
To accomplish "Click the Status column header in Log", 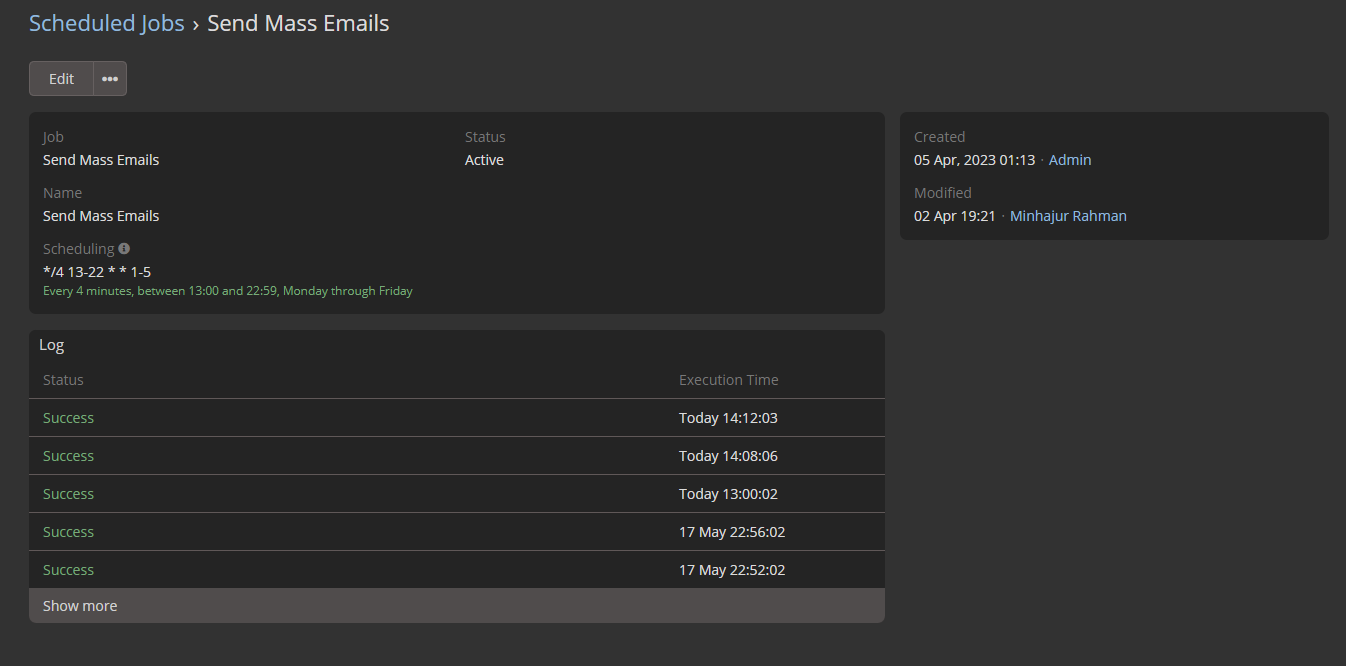I will (63, 380).
